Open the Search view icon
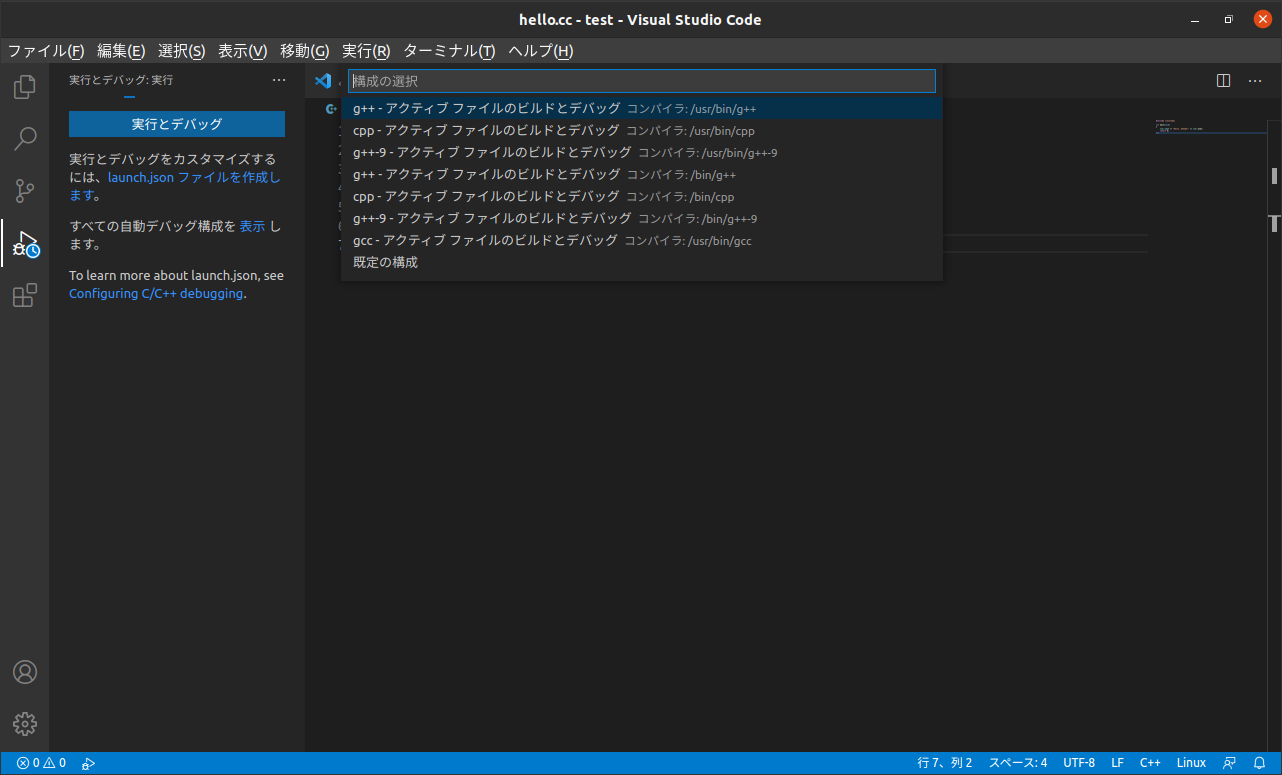 (x=25, y=139)
